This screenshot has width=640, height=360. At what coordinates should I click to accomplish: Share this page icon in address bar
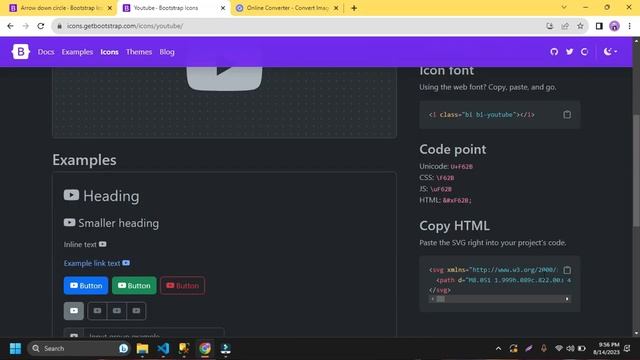tap(565, 26)
